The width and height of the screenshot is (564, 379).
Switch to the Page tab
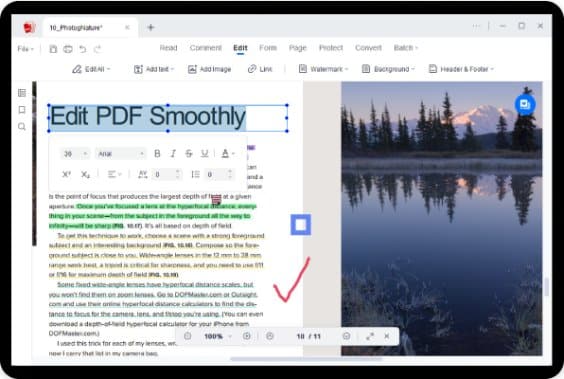click(298, 48)
